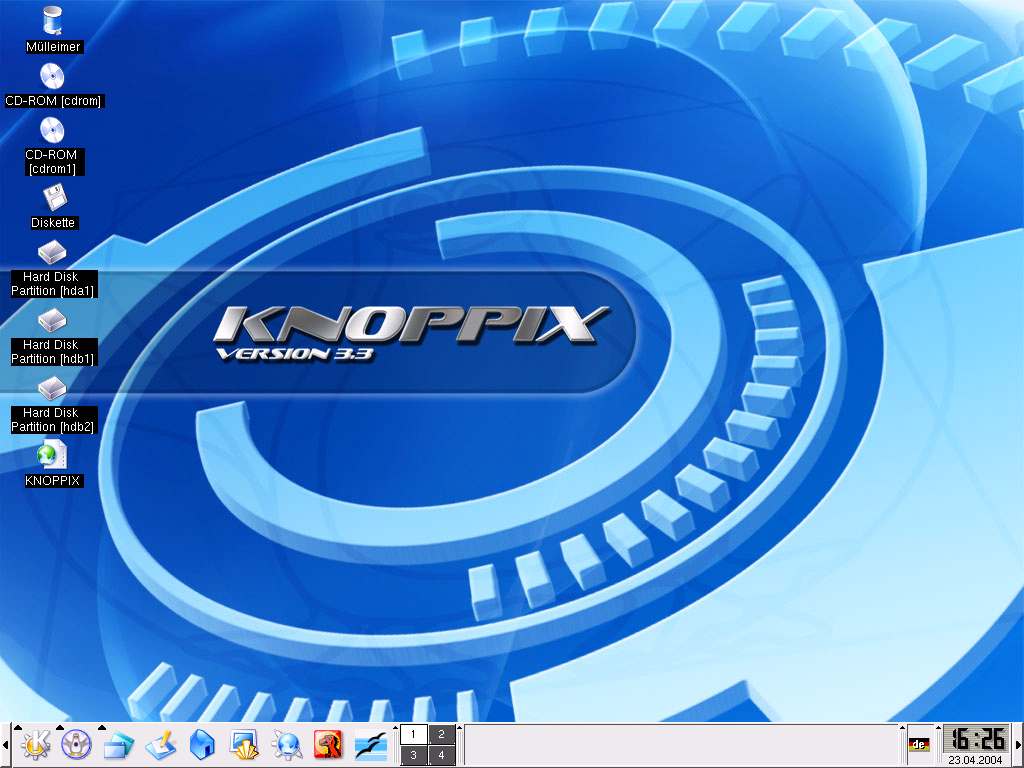1024x768 pixels.
Task: Switch to virtual desktop 2
Action: point(441,734)
